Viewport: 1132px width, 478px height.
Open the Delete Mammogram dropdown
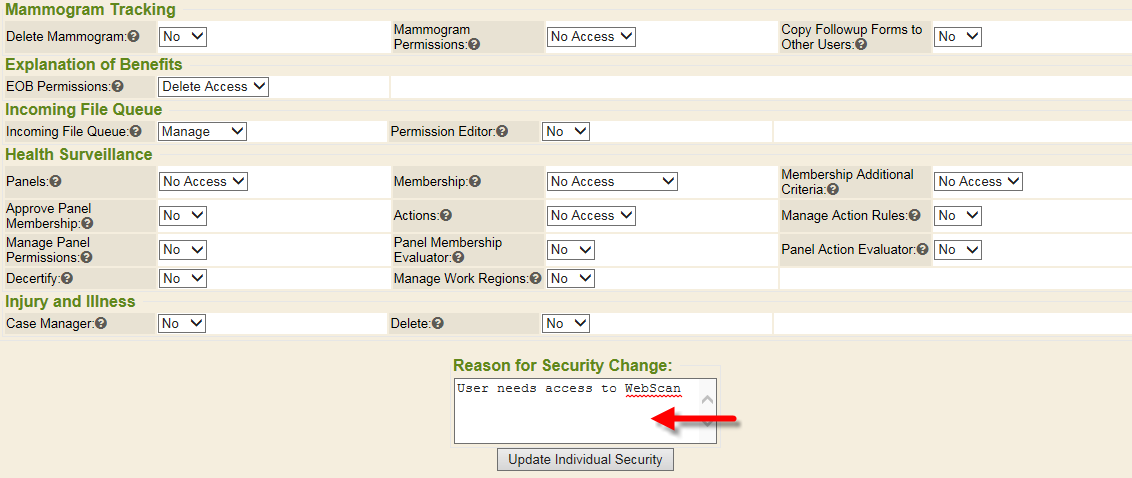click(x=183, y=36)
